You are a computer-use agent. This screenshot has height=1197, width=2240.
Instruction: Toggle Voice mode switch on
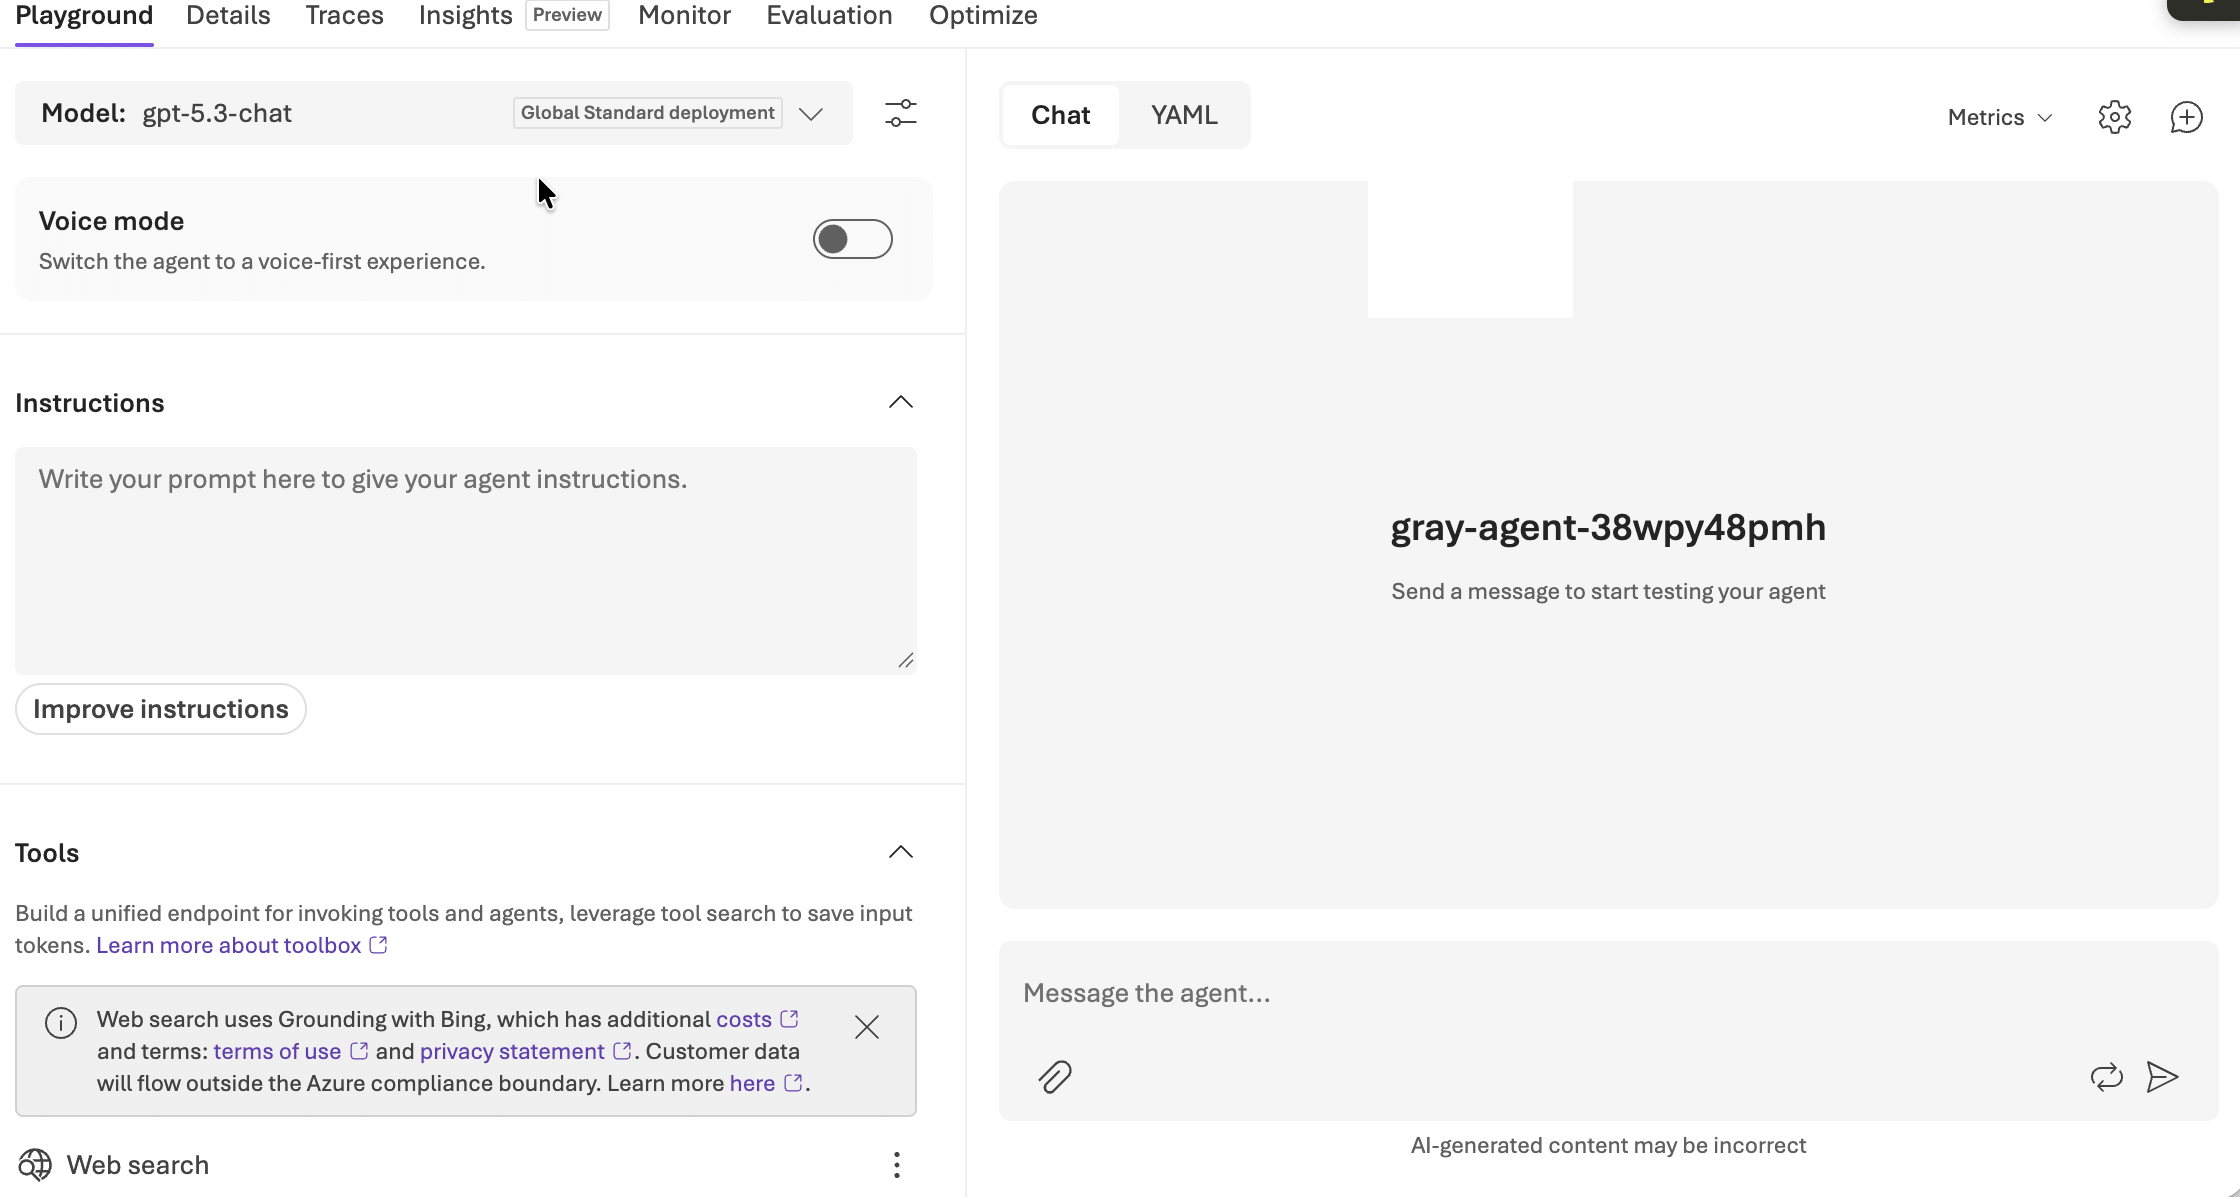point(852,239)
